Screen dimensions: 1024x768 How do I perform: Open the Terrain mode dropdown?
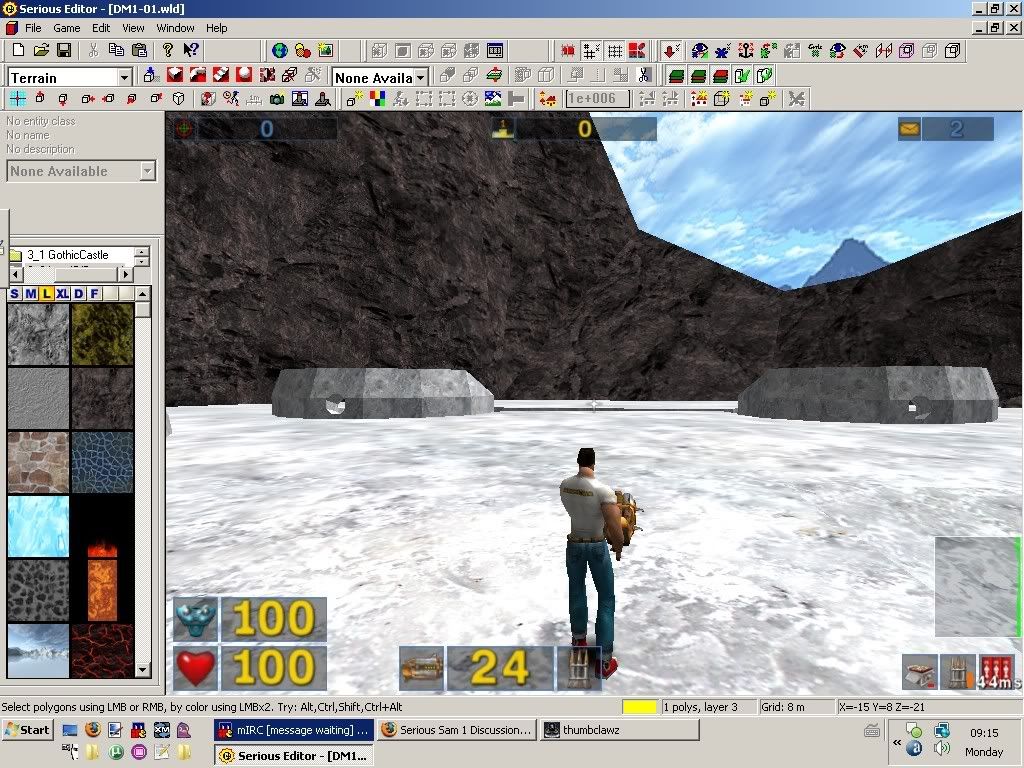tap(124, 78)
